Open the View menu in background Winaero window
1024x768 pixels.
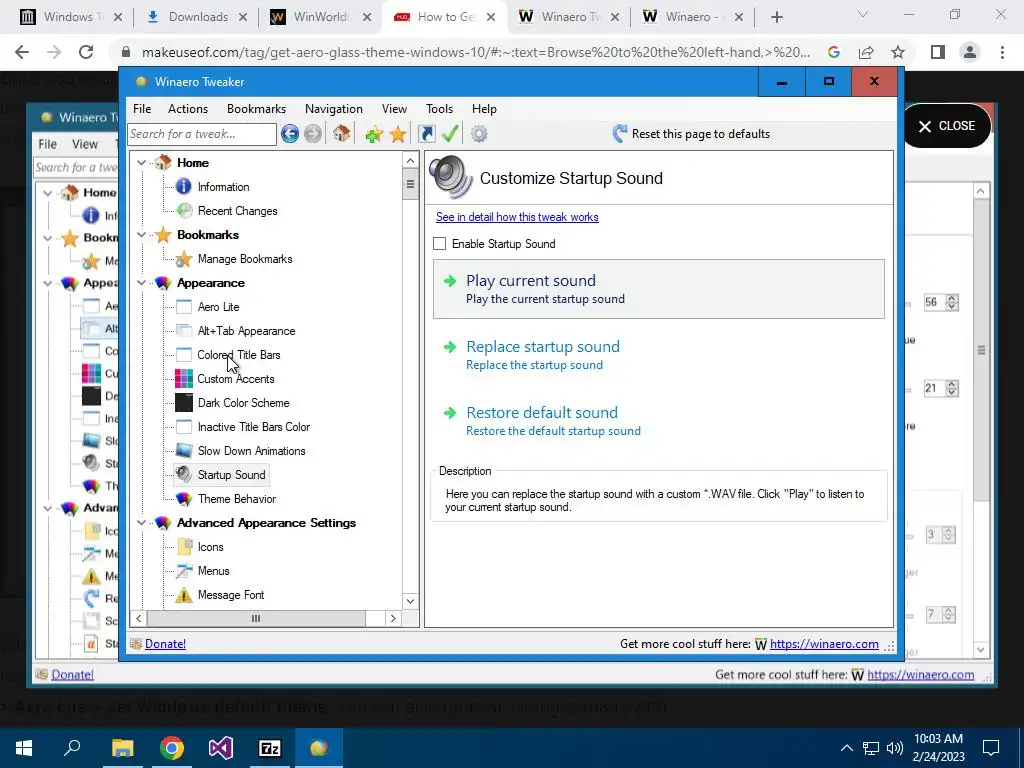point(85,144)
